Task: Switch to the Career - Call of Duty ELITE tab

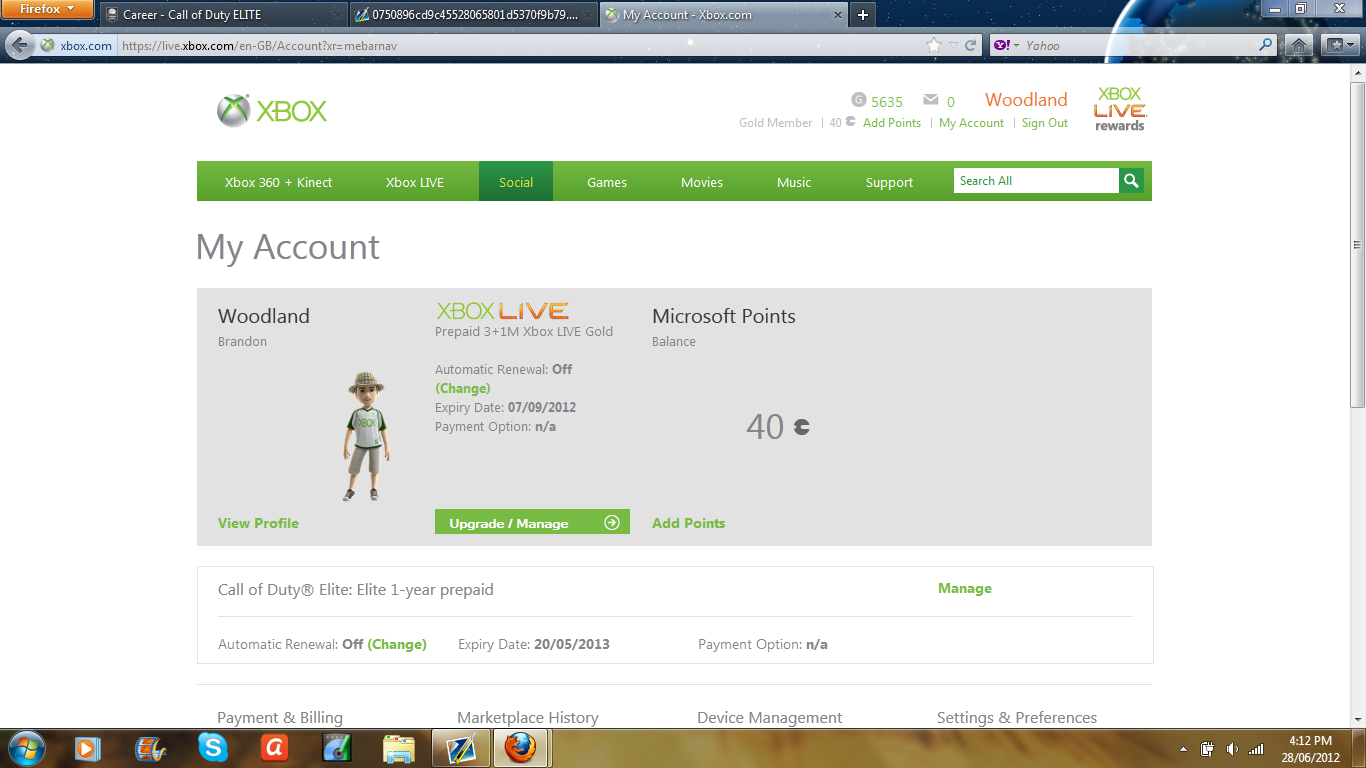Action: pos(223,15)
